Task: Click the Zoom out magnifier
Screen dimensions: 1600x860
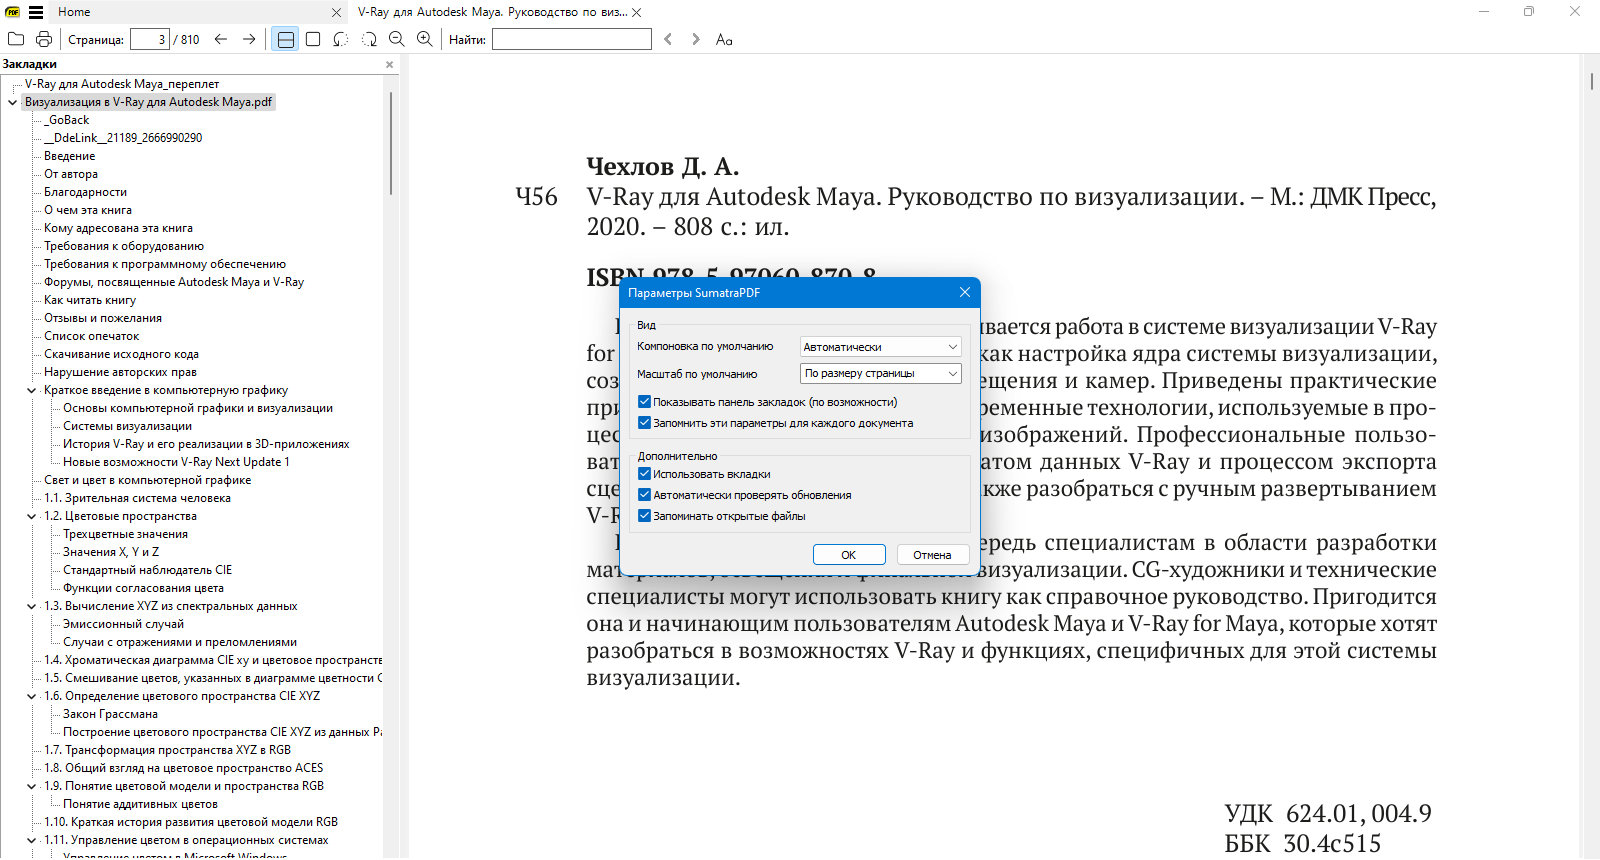Action: tap(397, 39)
